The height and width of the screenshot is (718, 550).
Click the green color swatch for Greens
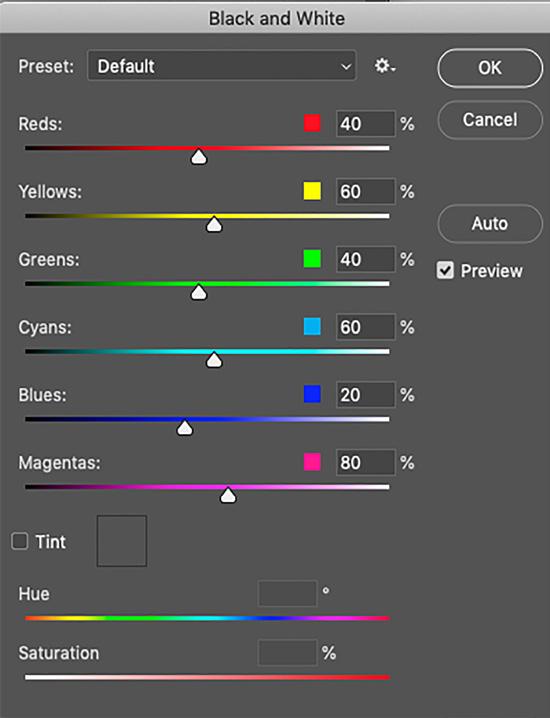[312, 259]
